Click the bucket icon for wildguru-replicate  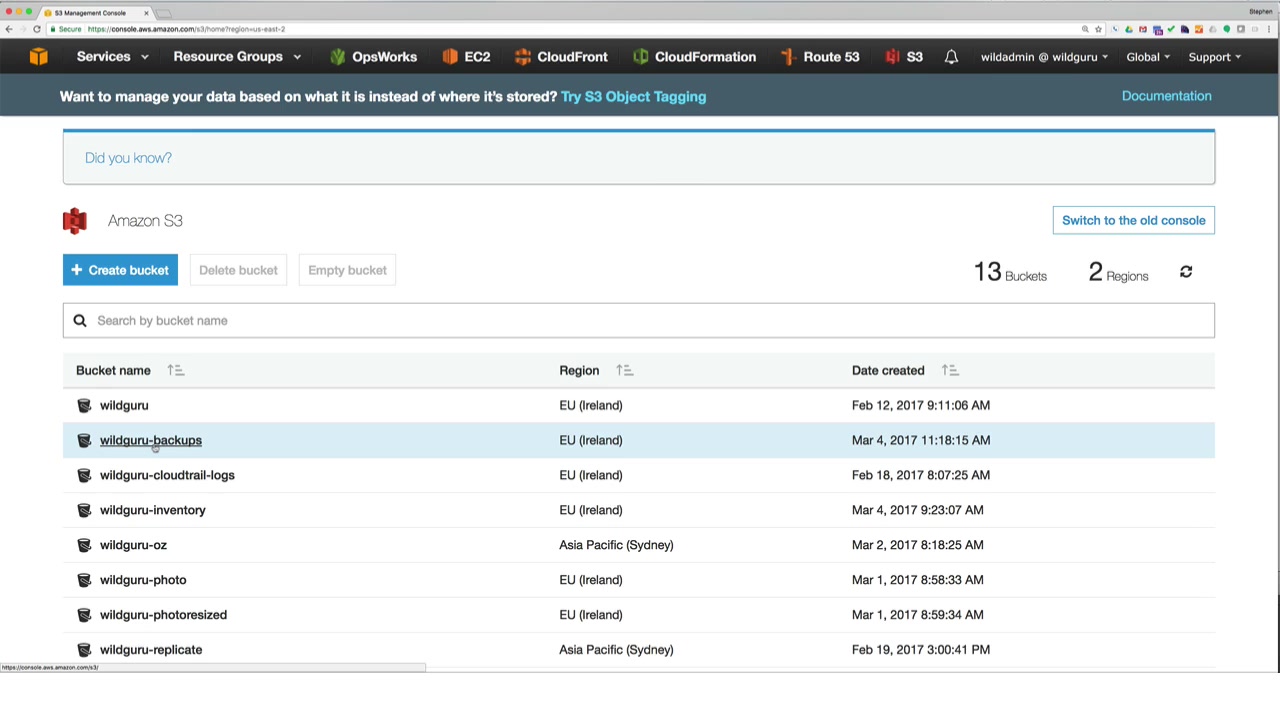(84, 651)
